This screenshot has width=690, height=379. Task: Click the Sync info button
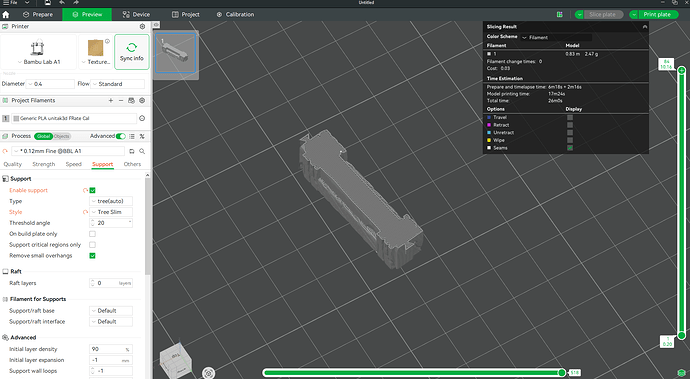point(132,52)
